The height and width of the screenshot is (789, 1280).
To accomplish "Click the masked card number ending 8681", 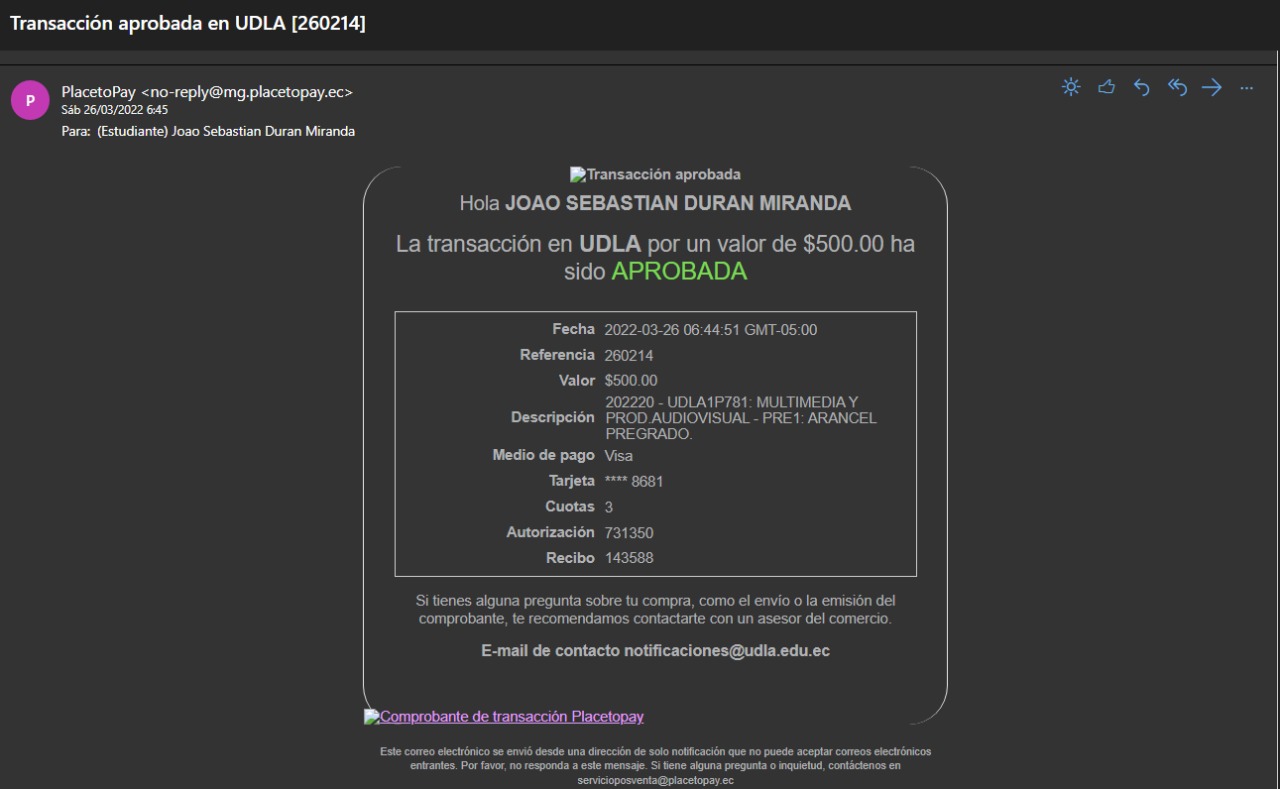I will 634,482.
